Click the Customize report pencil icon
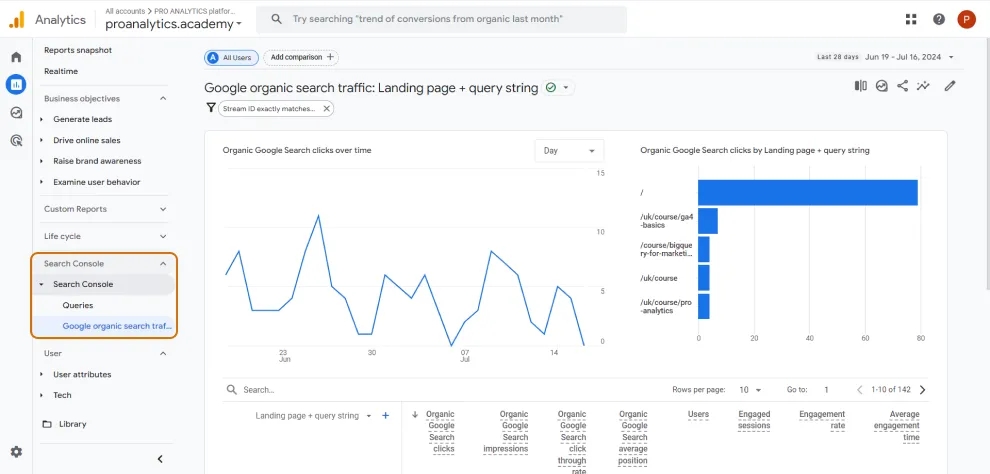This screenshot has height=474, width=990. [x=950, y=86]
